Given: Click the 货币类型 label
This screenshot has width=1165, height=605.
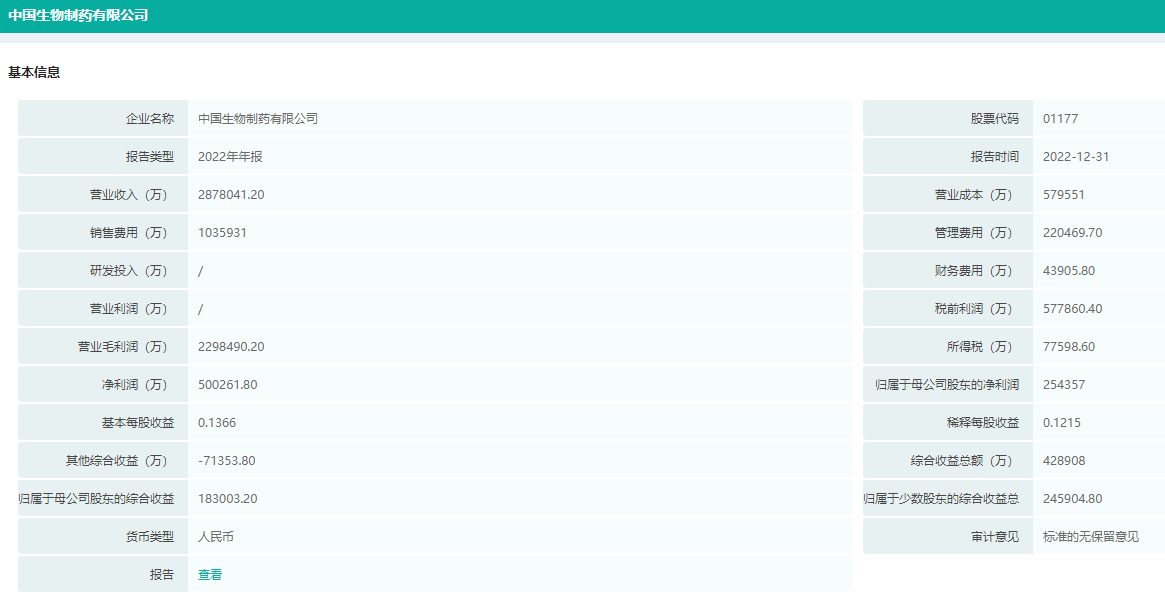Looking at the screenshot, I should click(x=150, y=536).
